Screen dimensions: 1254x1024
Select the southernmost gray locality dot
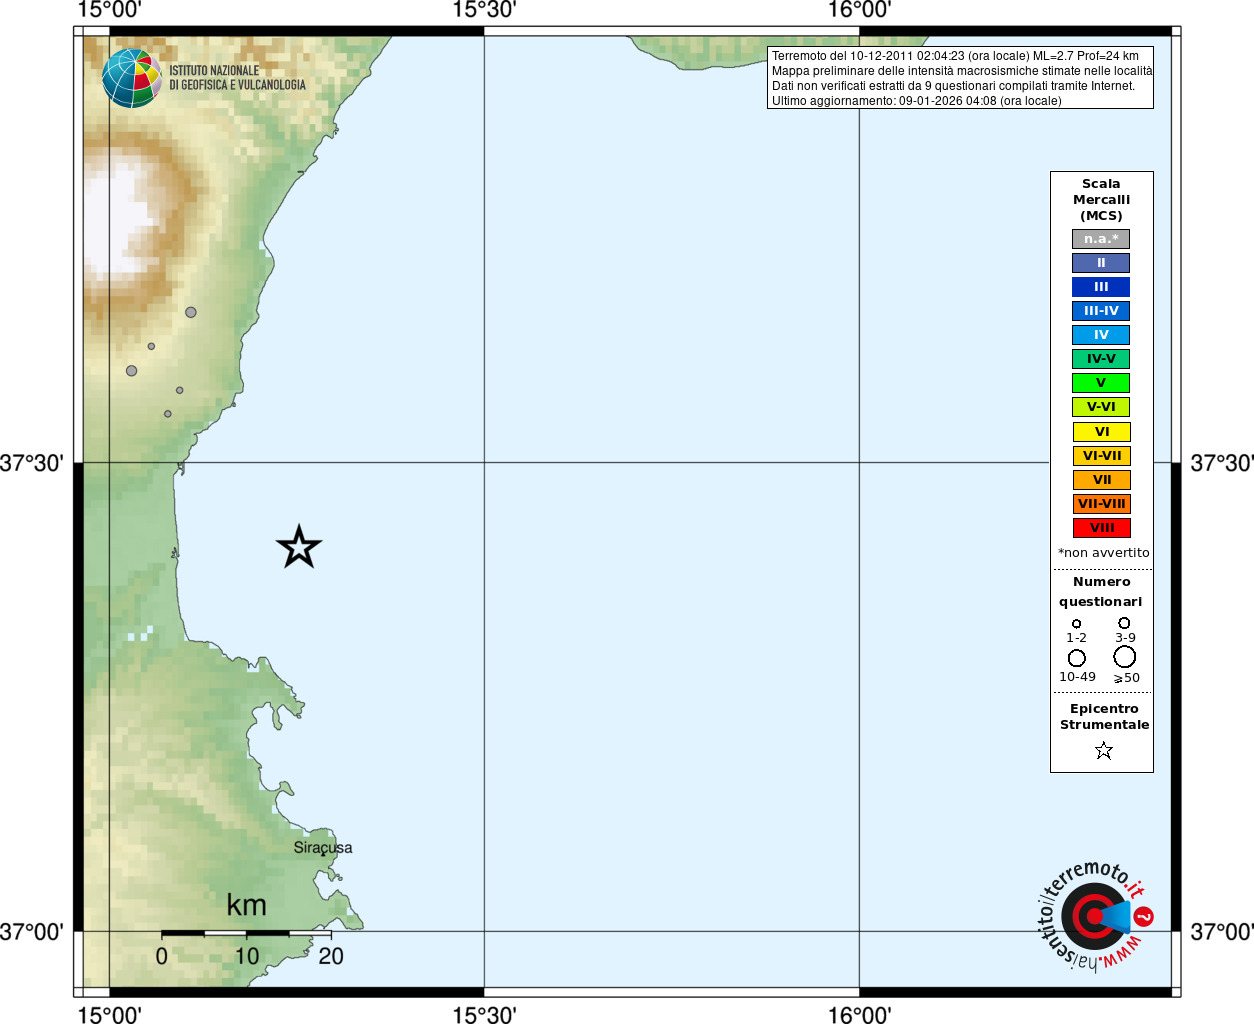168,413
